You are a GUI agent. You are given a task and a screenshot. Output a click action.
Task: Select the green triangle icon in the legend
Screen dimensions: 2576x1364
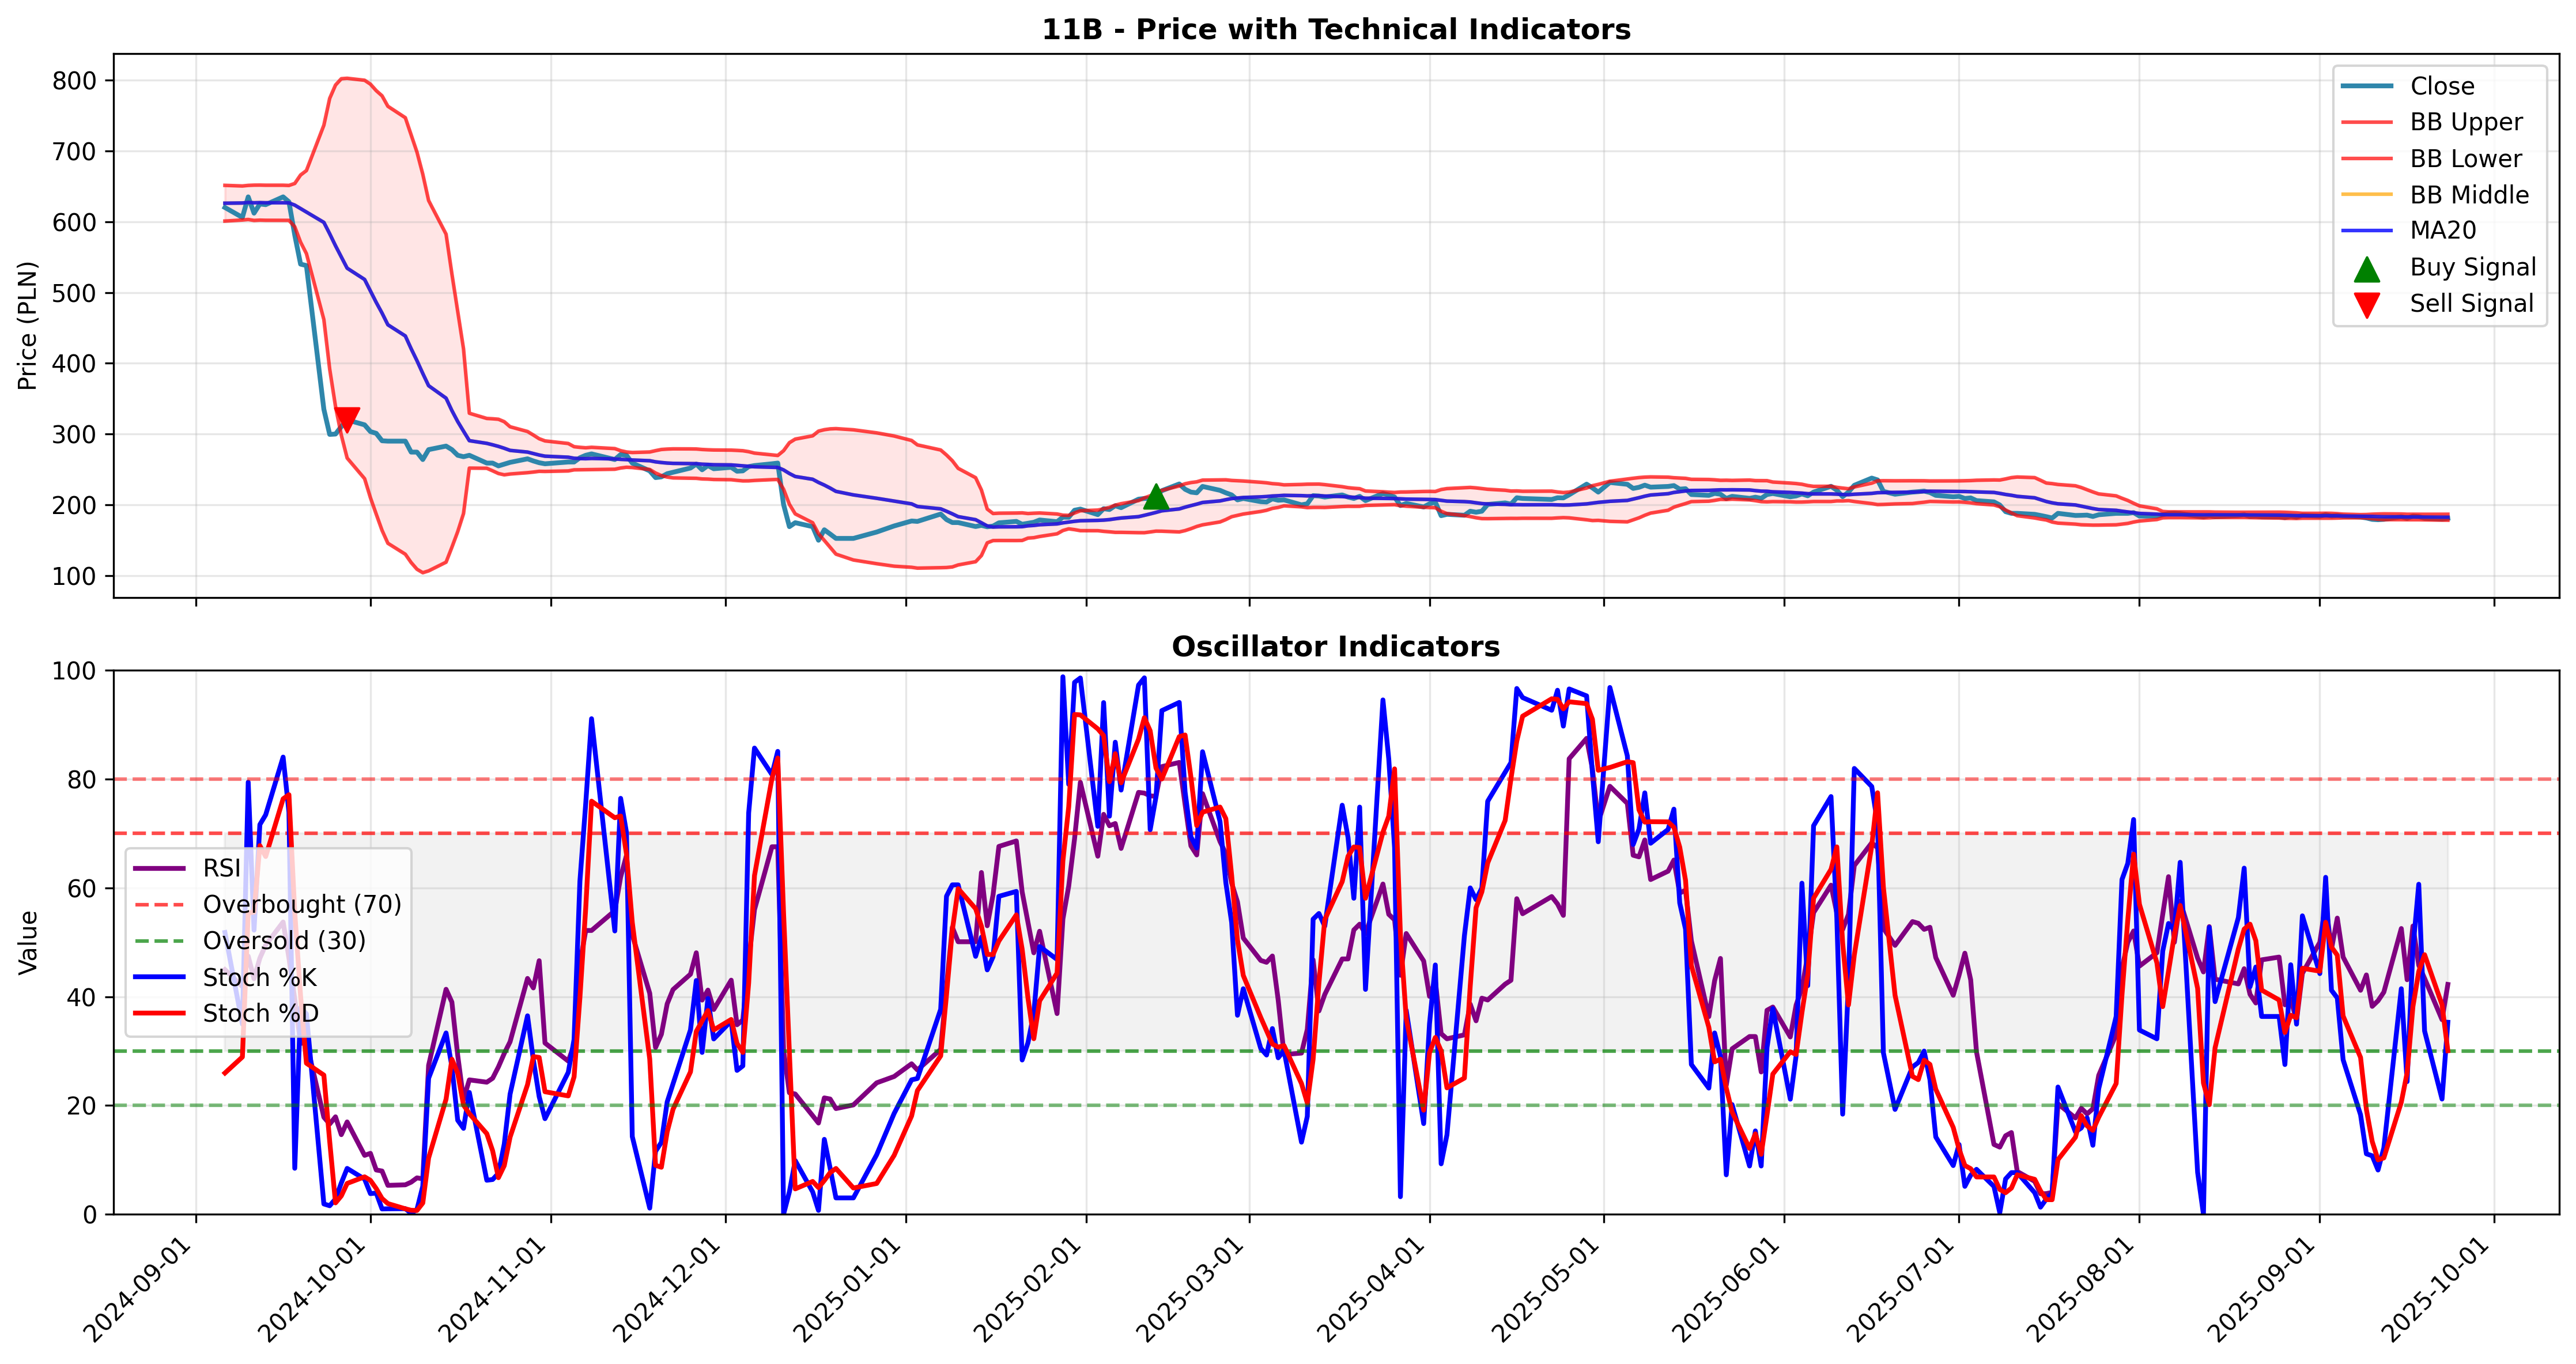pyautogui.click(x=2367, y=269)
